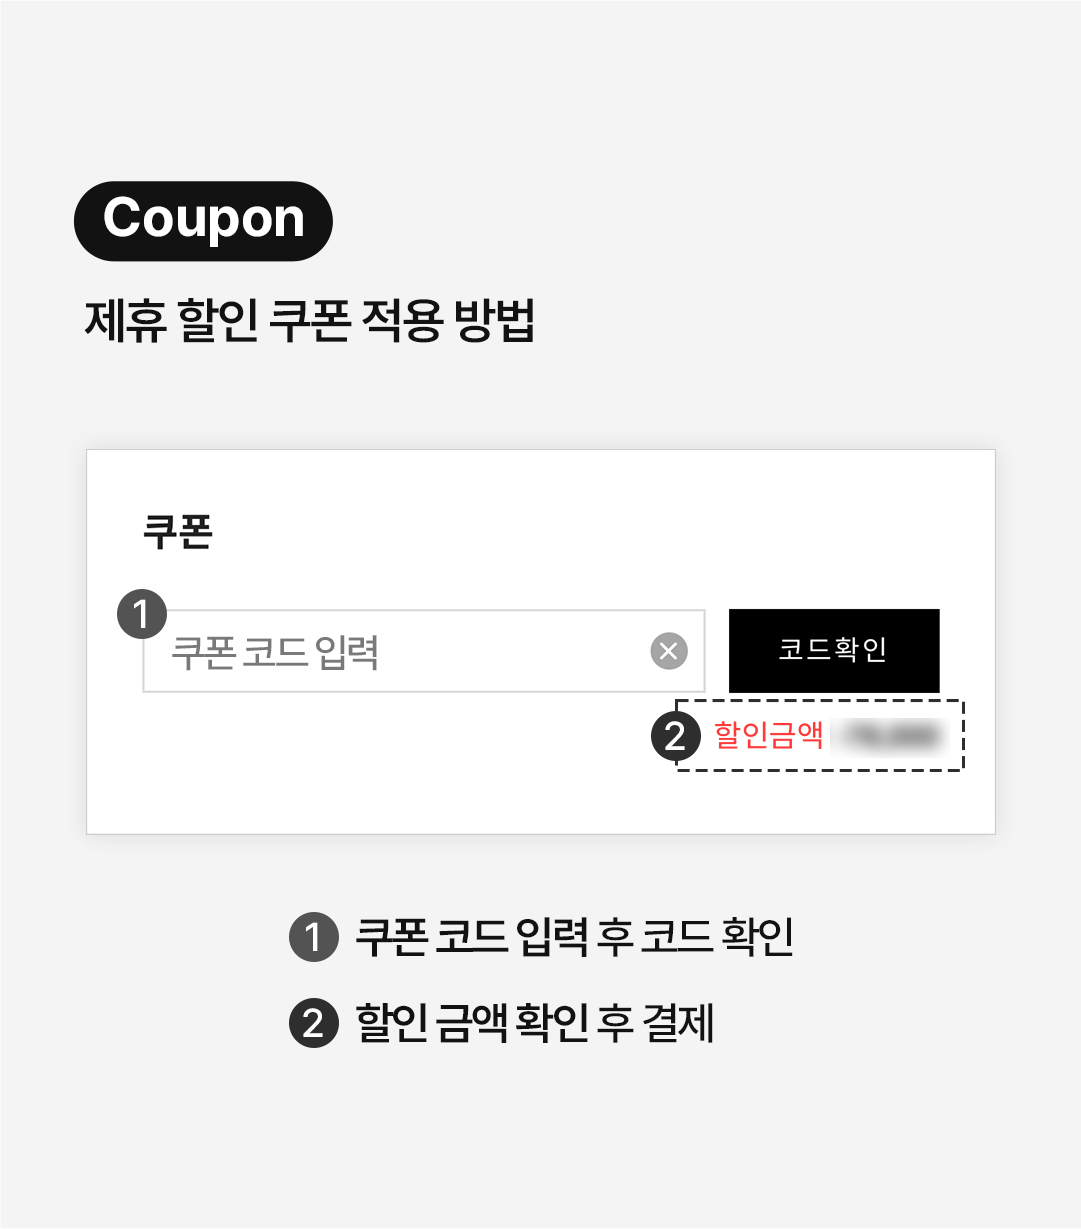The height and width of the screenshot is (1229, 1081).
Task: Click the word 결제 ending step two
Action: coord(678,1023)
